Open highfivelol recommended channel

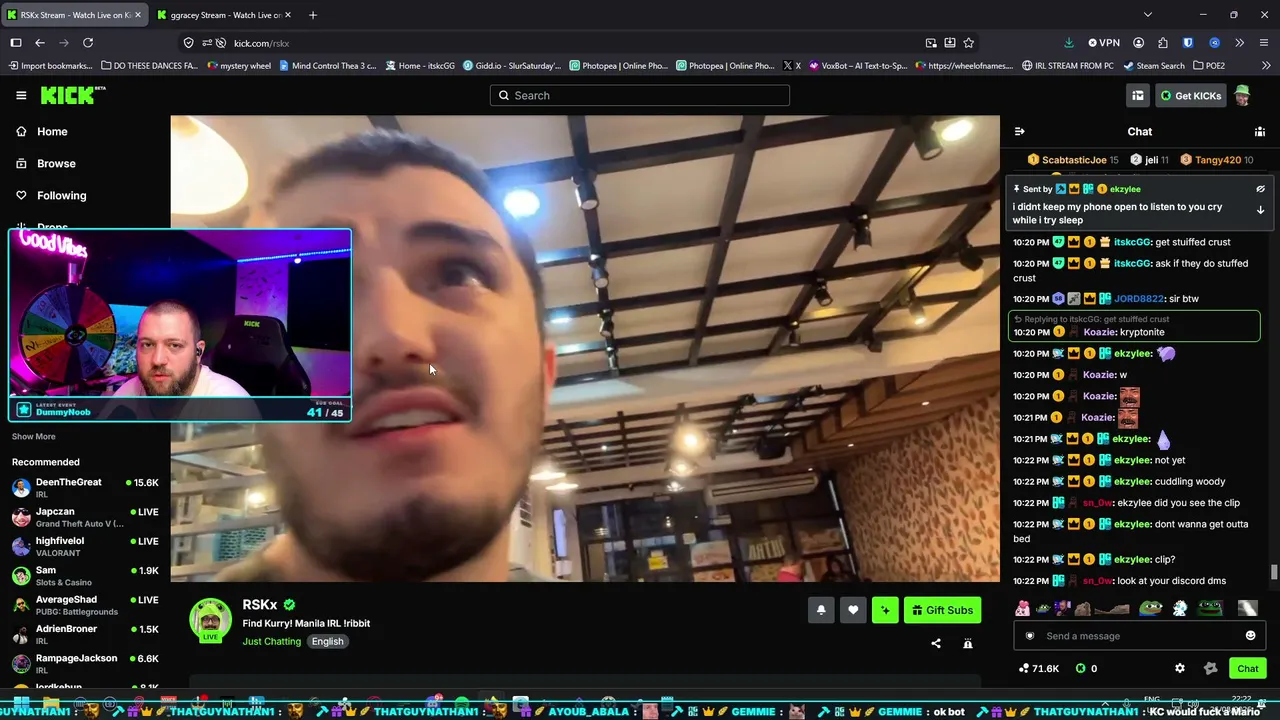(x=85, y=546)
